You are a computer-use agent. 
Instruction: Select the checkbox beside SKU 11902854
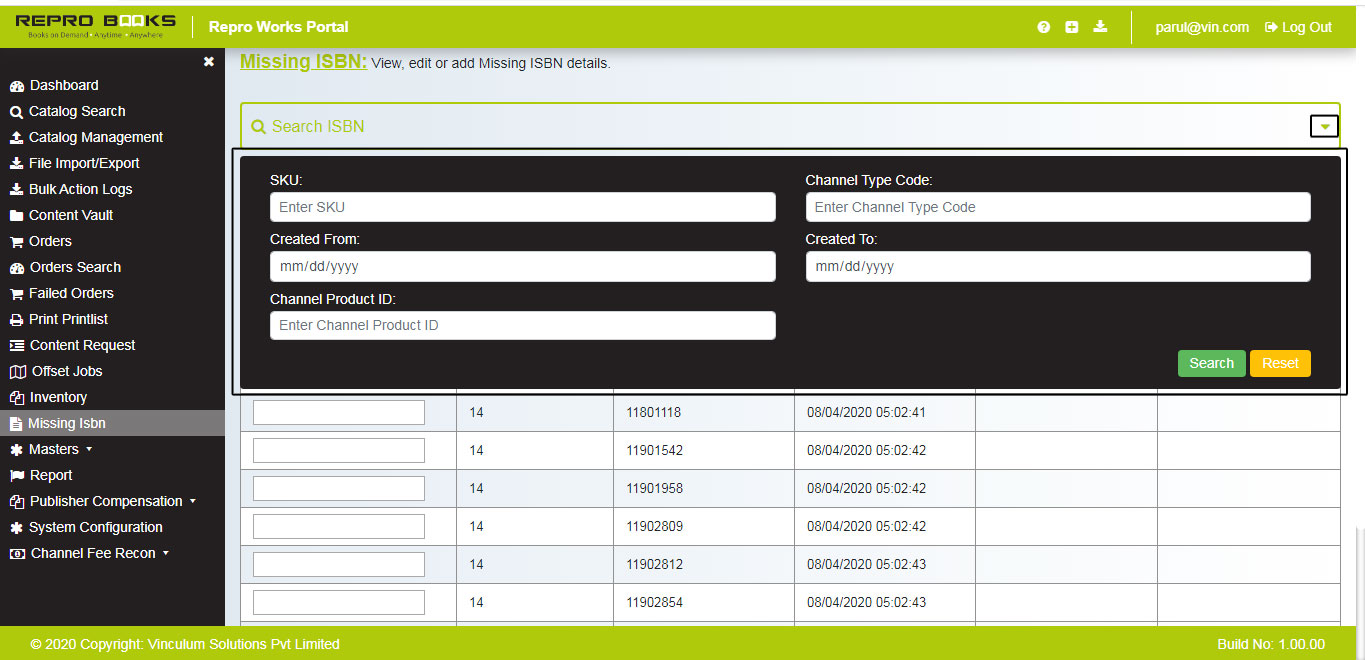pyautogui.click(x=338, y=601)
